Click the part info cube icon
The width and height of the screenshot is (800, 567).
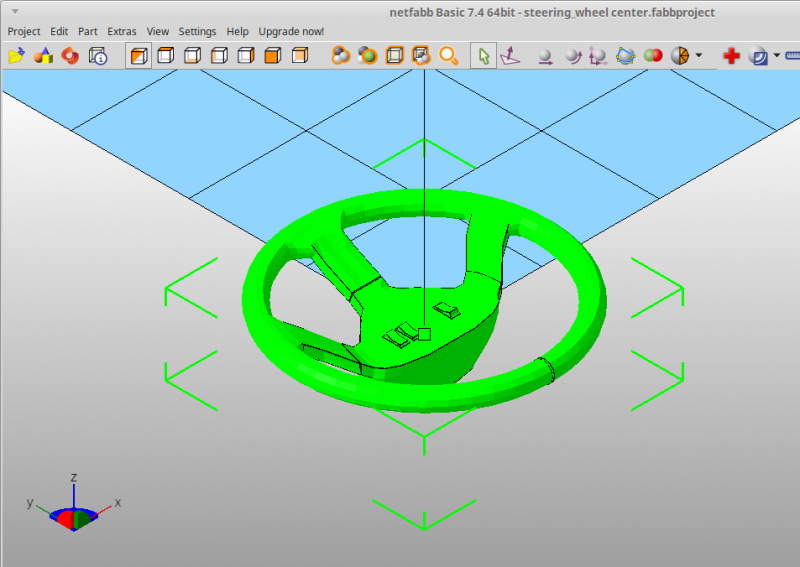(x=98, y=56)
